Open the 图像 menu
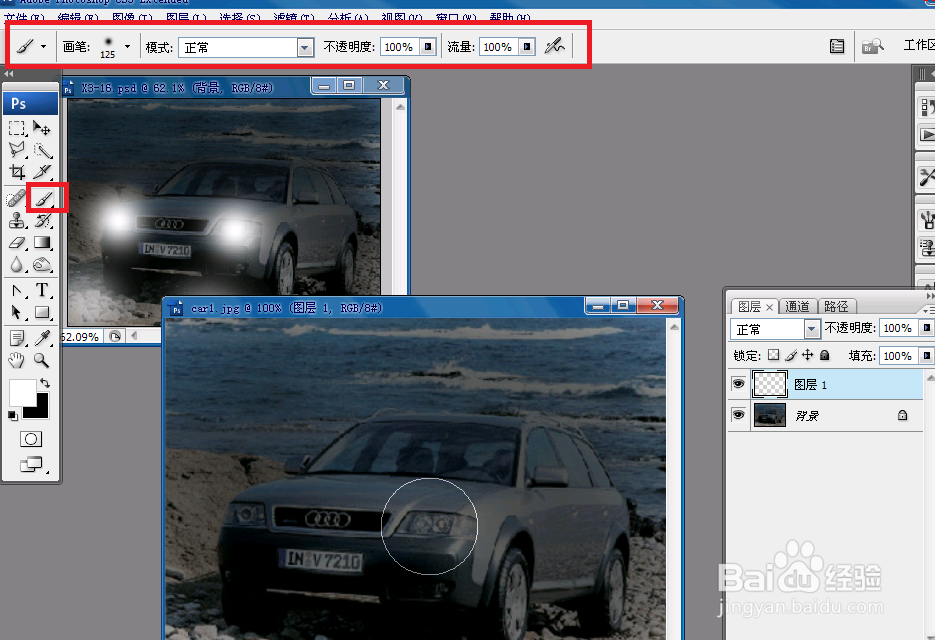Image resolution: width=935 pixels, height=640 pixels. pyautogui.click(x=132, y=18)
